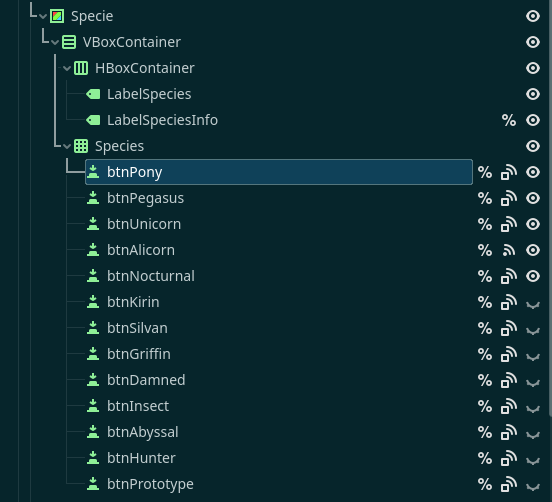Open signals icon on btnPrototype row
Image resolution: width=552 pixels, height=502 pixels.
pos(509,484)
